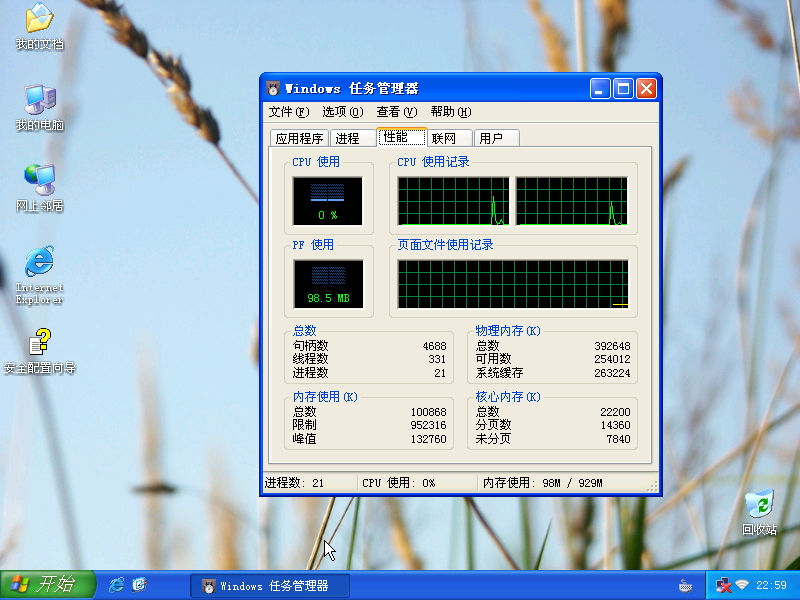Maximize the Task Manager window
Viewport: 800px width, 600px height.
623,89
